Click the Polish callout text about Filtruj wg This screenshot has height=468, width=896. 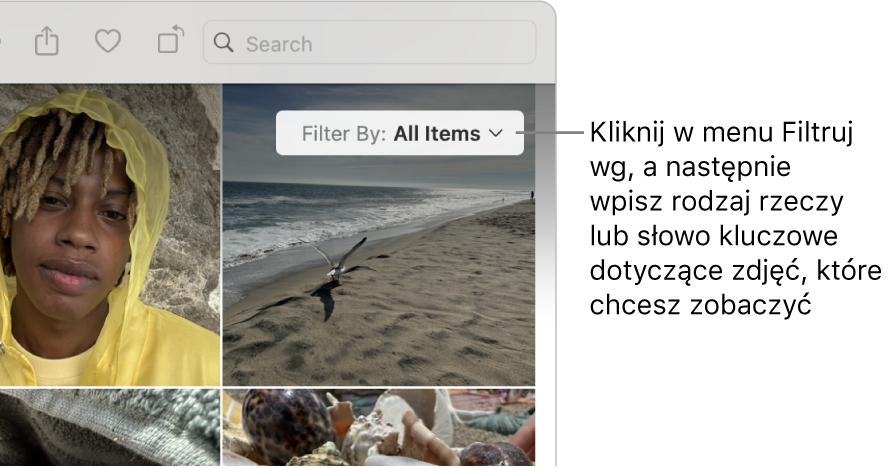pyautogui.click(x=735, y=218)
